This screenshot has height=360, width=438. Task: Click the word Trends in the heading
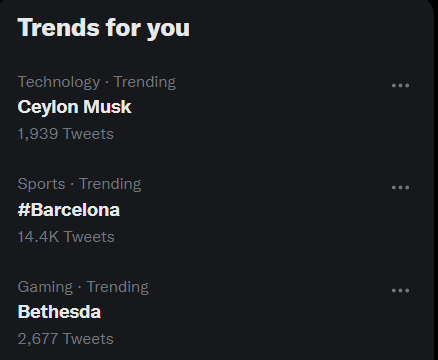(x=59, y=28)
